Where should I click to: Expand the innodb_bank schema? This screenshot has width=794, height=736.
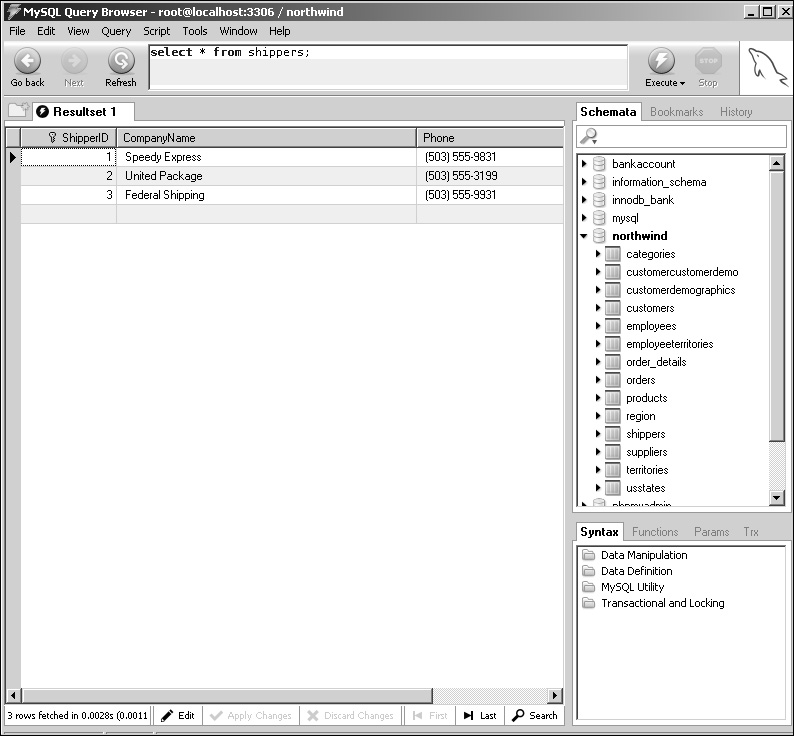pyautogui.click(x=584, y=200)
